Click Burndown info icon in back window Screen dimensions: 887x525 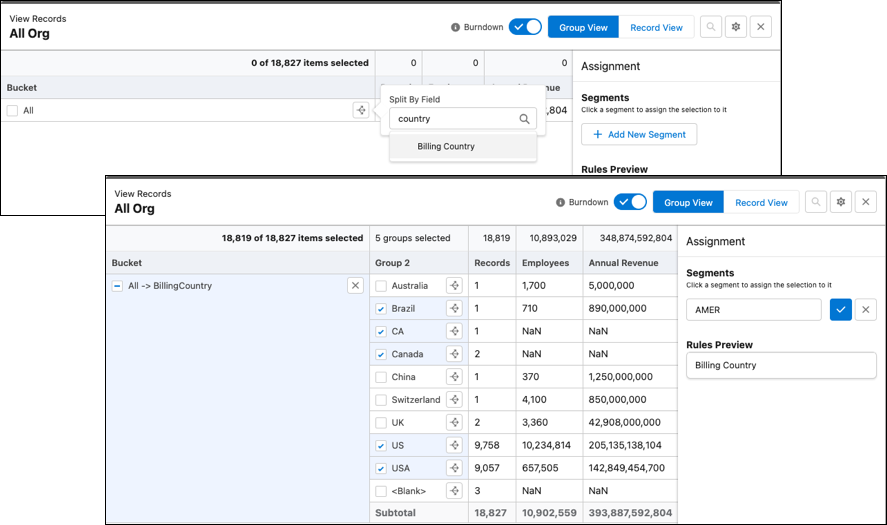455,27
